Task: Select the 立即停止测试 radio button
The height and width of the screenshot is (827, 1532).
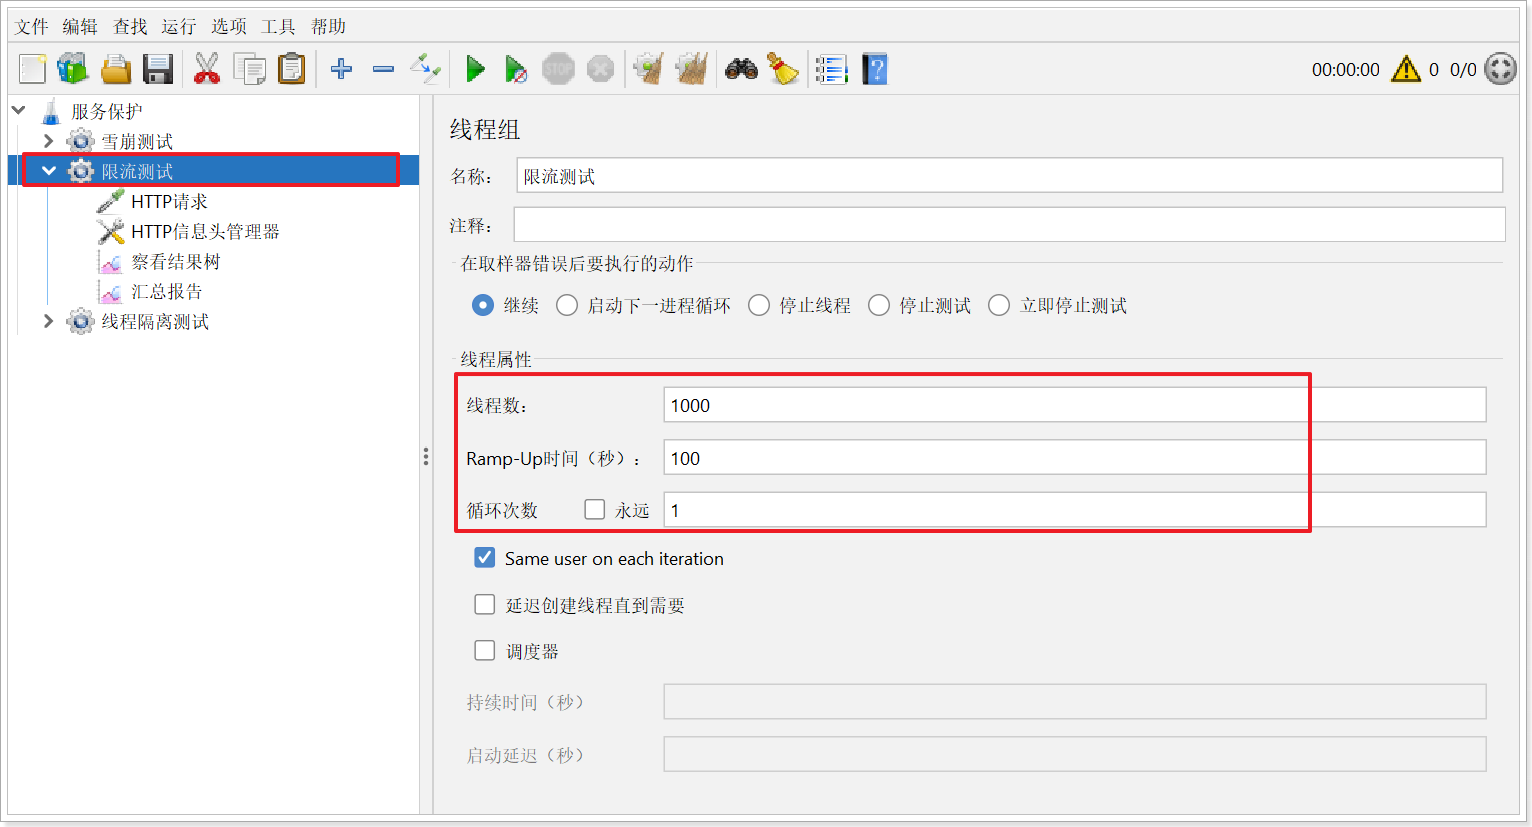Action: [999, 305]
